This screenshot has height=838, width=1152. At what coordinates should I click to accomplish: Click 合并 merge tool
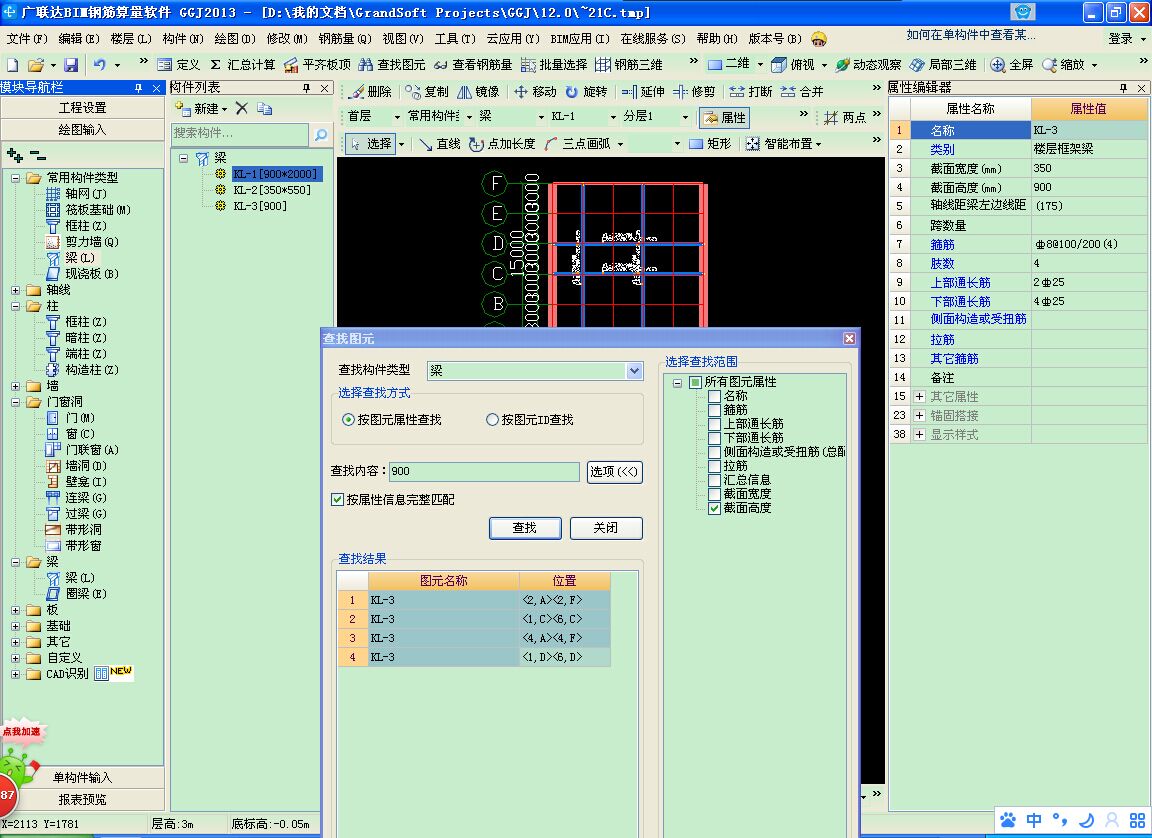tap(802, 92)
